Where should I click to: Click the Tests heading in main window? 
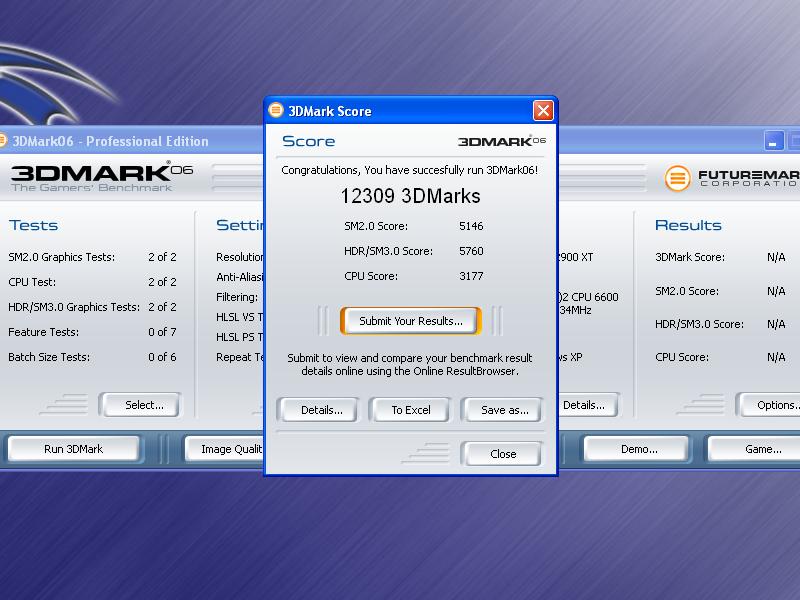tap(33, 225)
